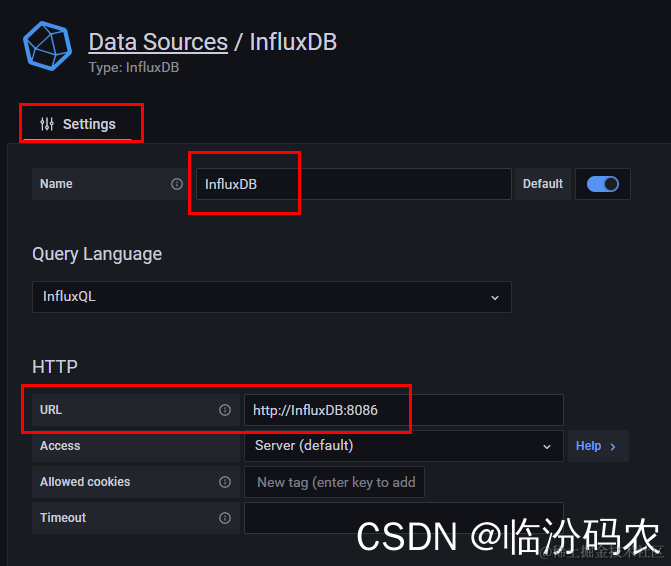Image resolution: width=671 pixels, height=566 pixels.
Task: Click the Type: InfluxDB subtitle text
Action: pyautogui.click(x=134, y=68)
